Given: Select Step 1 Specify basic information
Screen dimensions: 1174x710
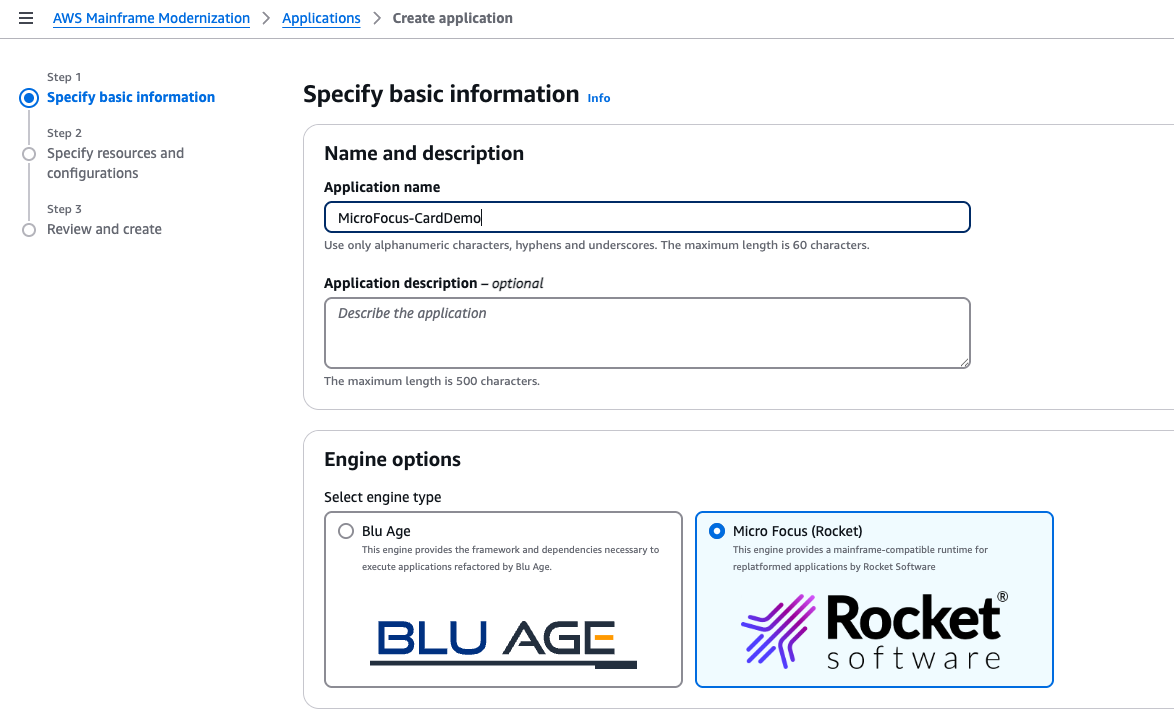Looking at the screenshot, I should click(x=131, y=97).
